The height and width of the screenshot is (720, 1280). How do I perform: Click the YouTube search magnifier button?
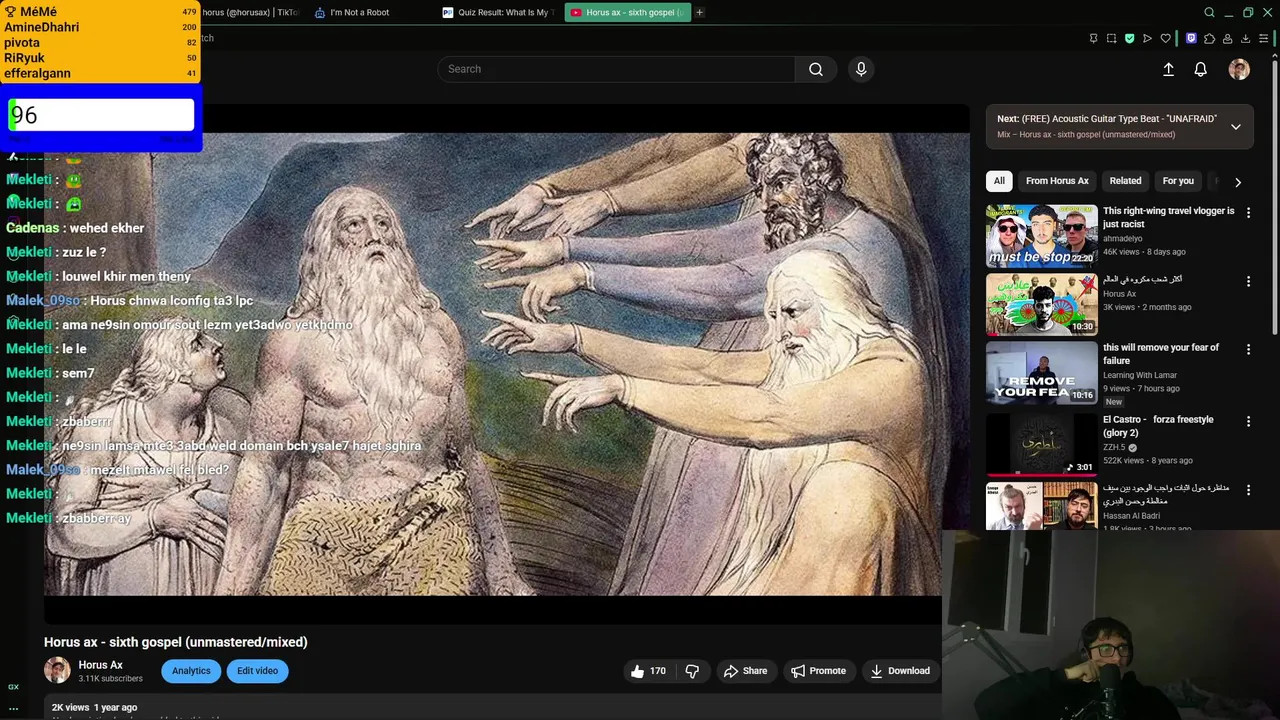tap(816, 69)
